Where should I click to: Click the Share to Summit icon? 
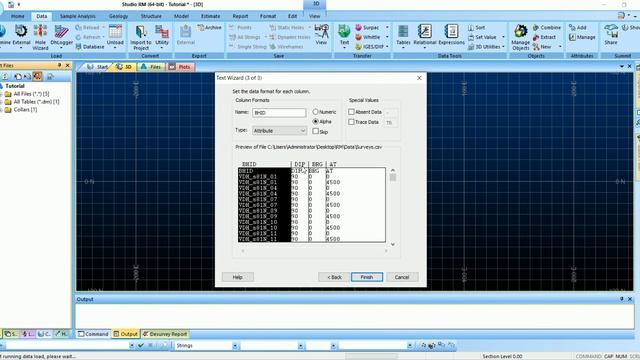coord(611,34)
